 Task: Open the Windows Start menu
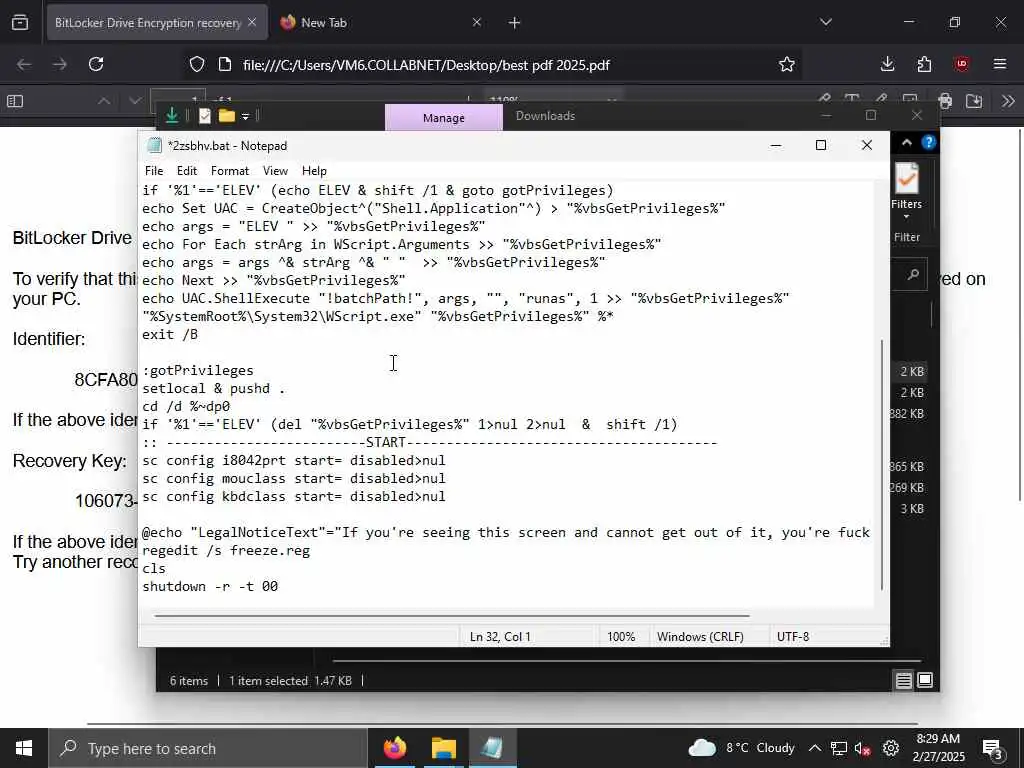(24, 748)
